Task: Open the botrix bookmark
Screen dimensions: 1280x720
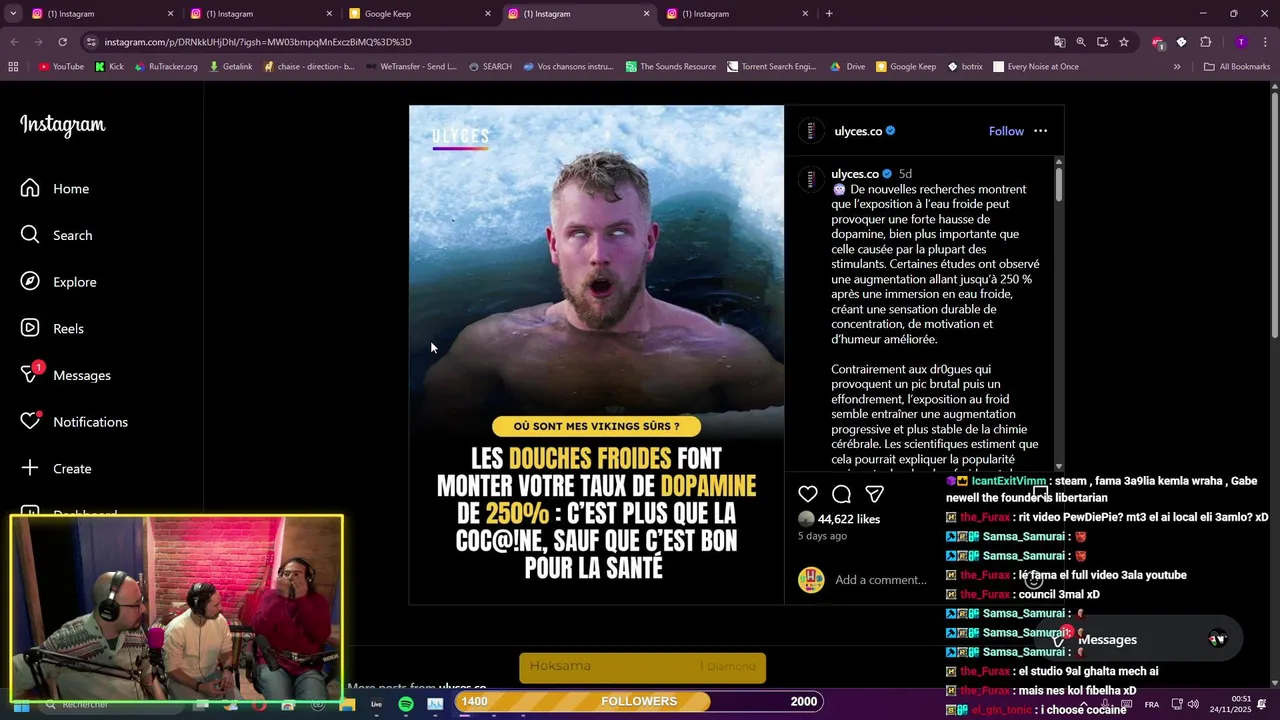Action: [965, 67]
